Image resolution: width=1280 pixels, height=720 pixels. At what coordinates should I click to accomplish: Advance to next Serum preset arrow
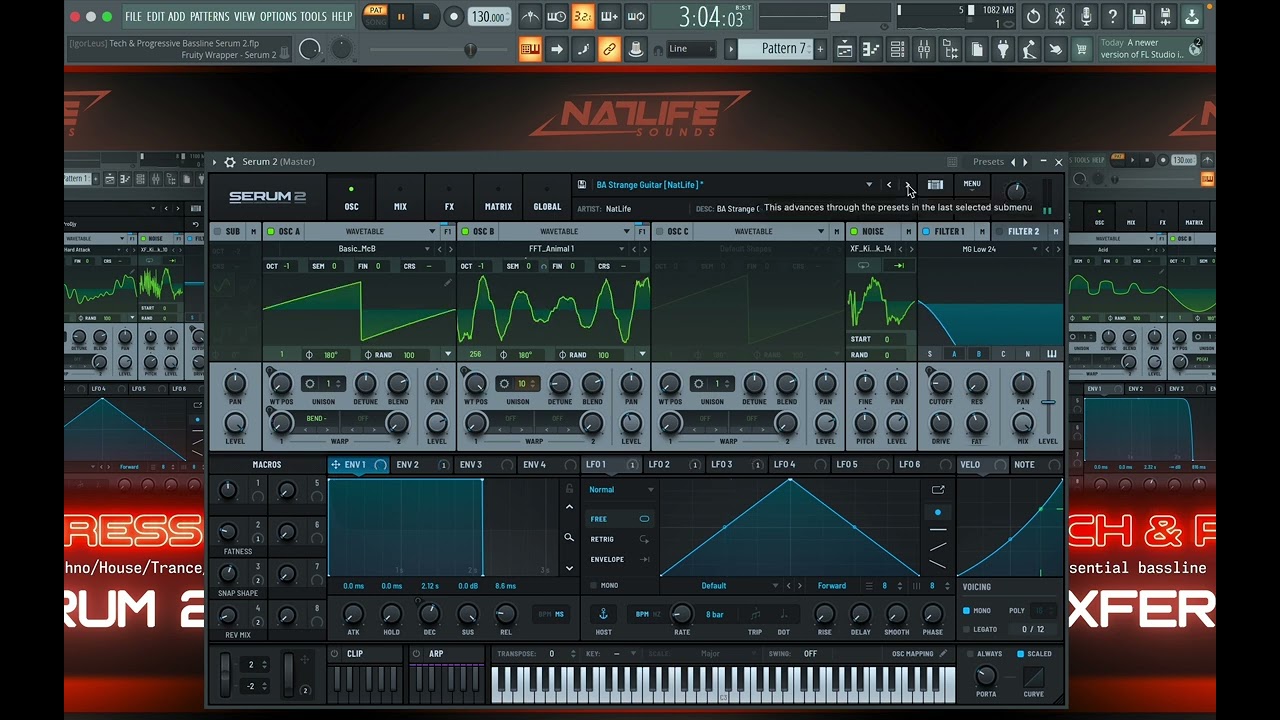(907, 185)
